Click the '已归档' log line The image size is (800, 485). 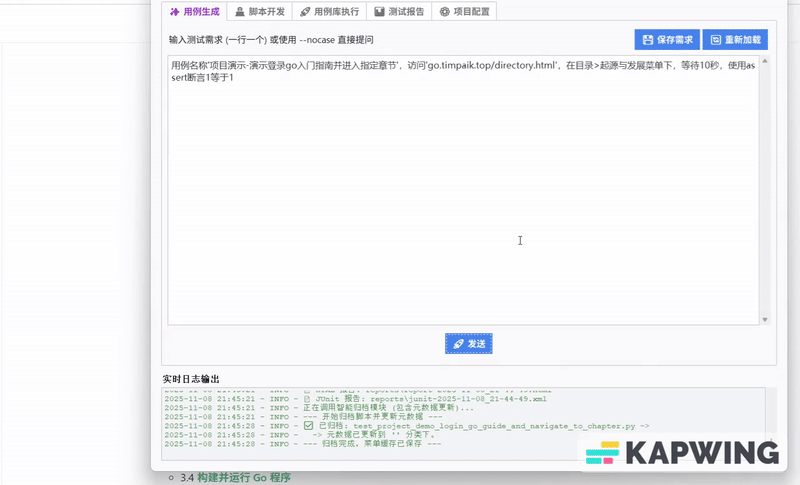407,426
